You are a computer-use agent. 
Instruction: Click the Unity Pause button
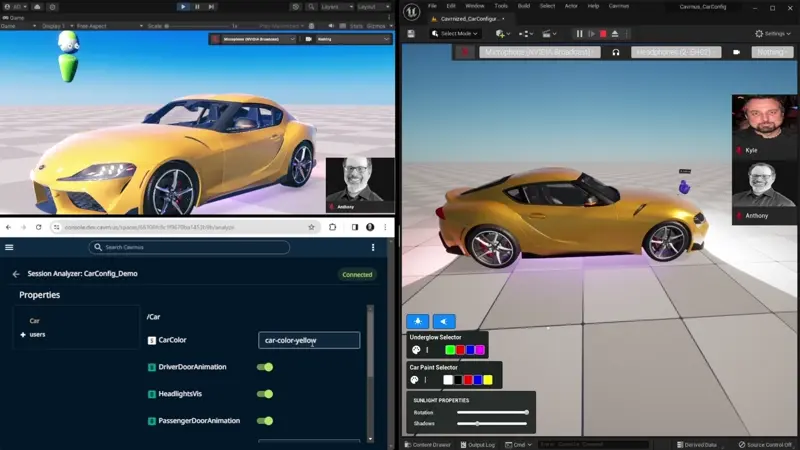pos(197,7)
